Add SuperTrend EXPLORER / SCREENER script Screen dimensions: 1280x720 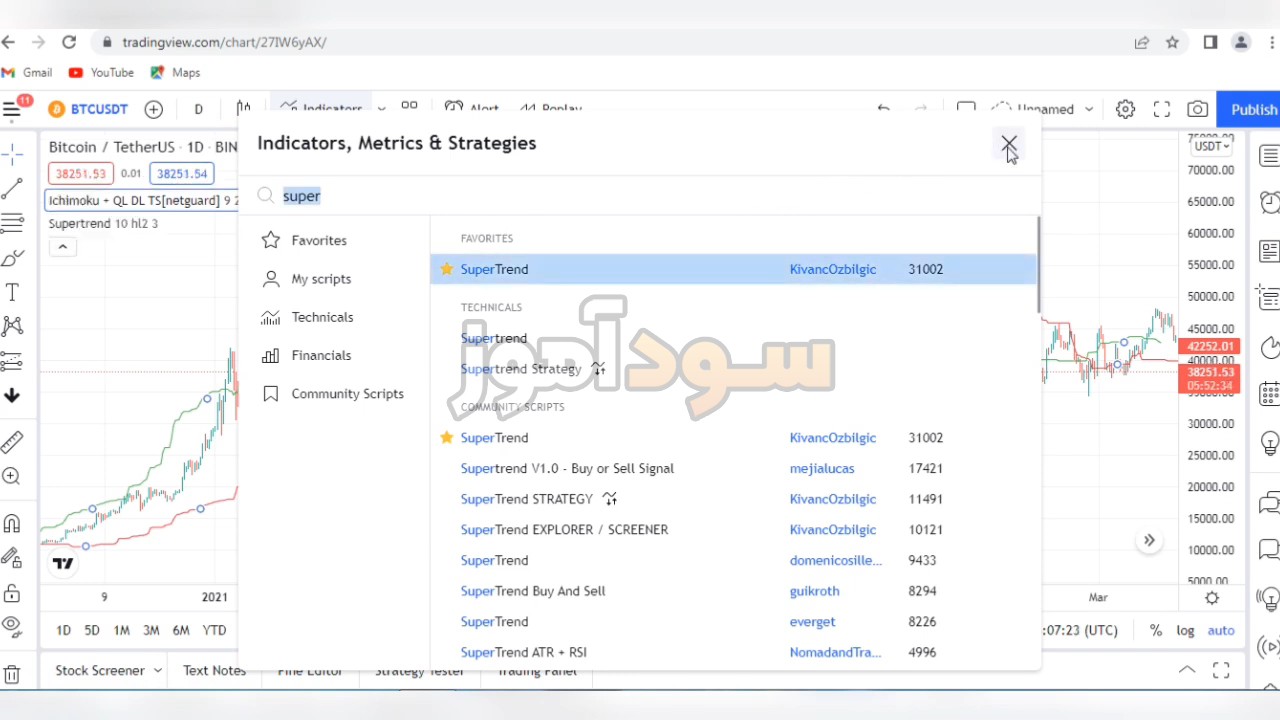564,530
